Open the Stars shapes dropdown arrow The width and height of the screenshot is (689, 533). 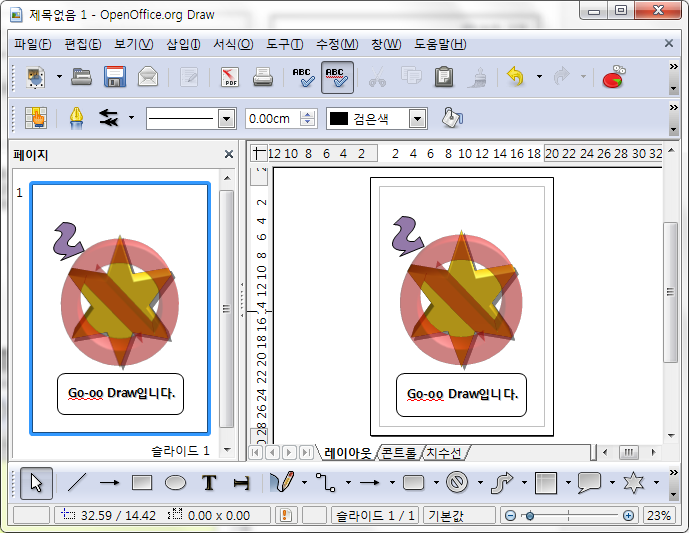656,482
